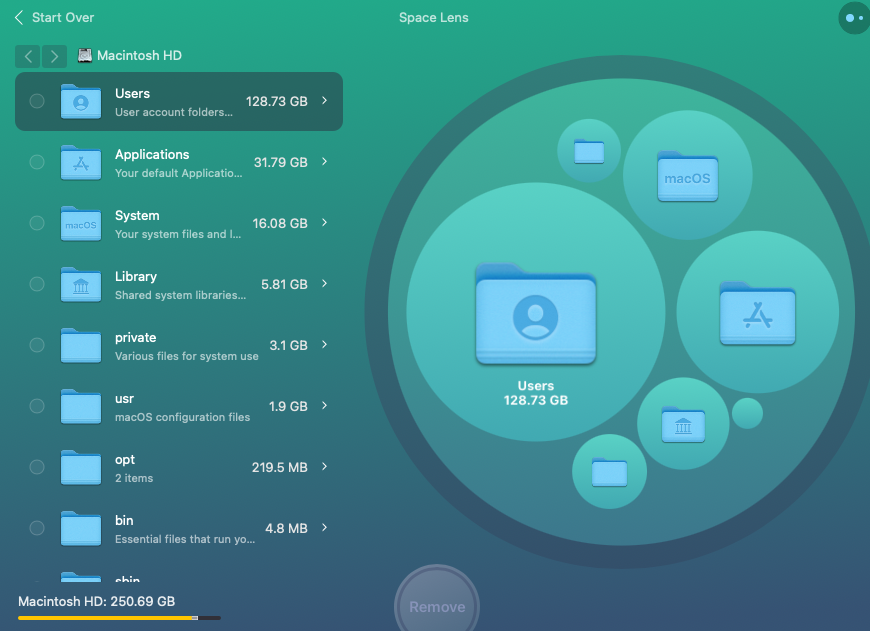Tick the Library selection circle

pyautogui.click(x=37, y=284)
